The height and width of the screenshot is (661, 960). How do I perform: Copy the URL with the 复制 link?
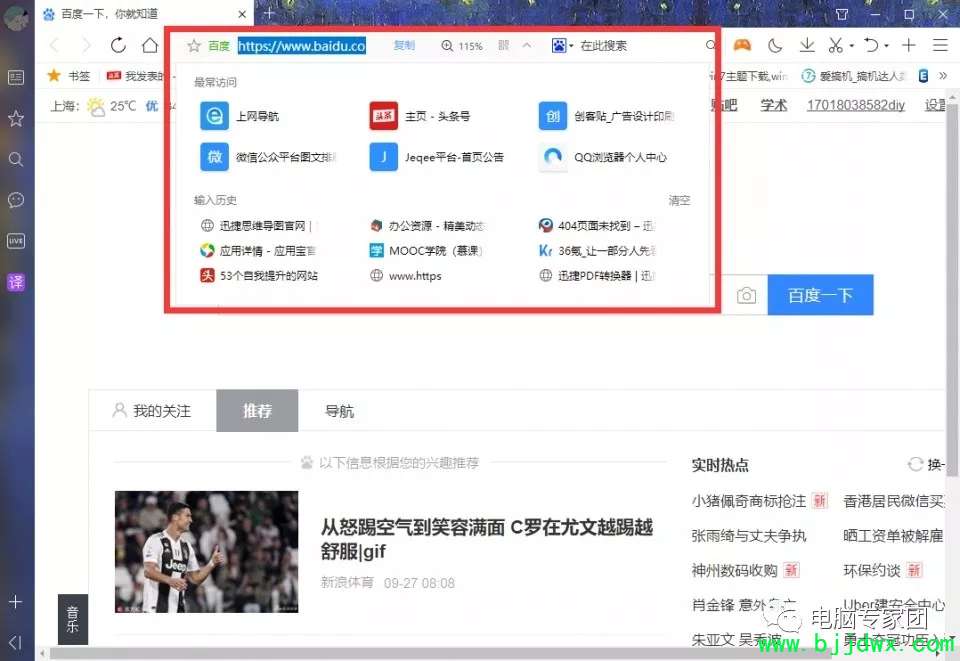pyautogui.click(x=404, y=45)
